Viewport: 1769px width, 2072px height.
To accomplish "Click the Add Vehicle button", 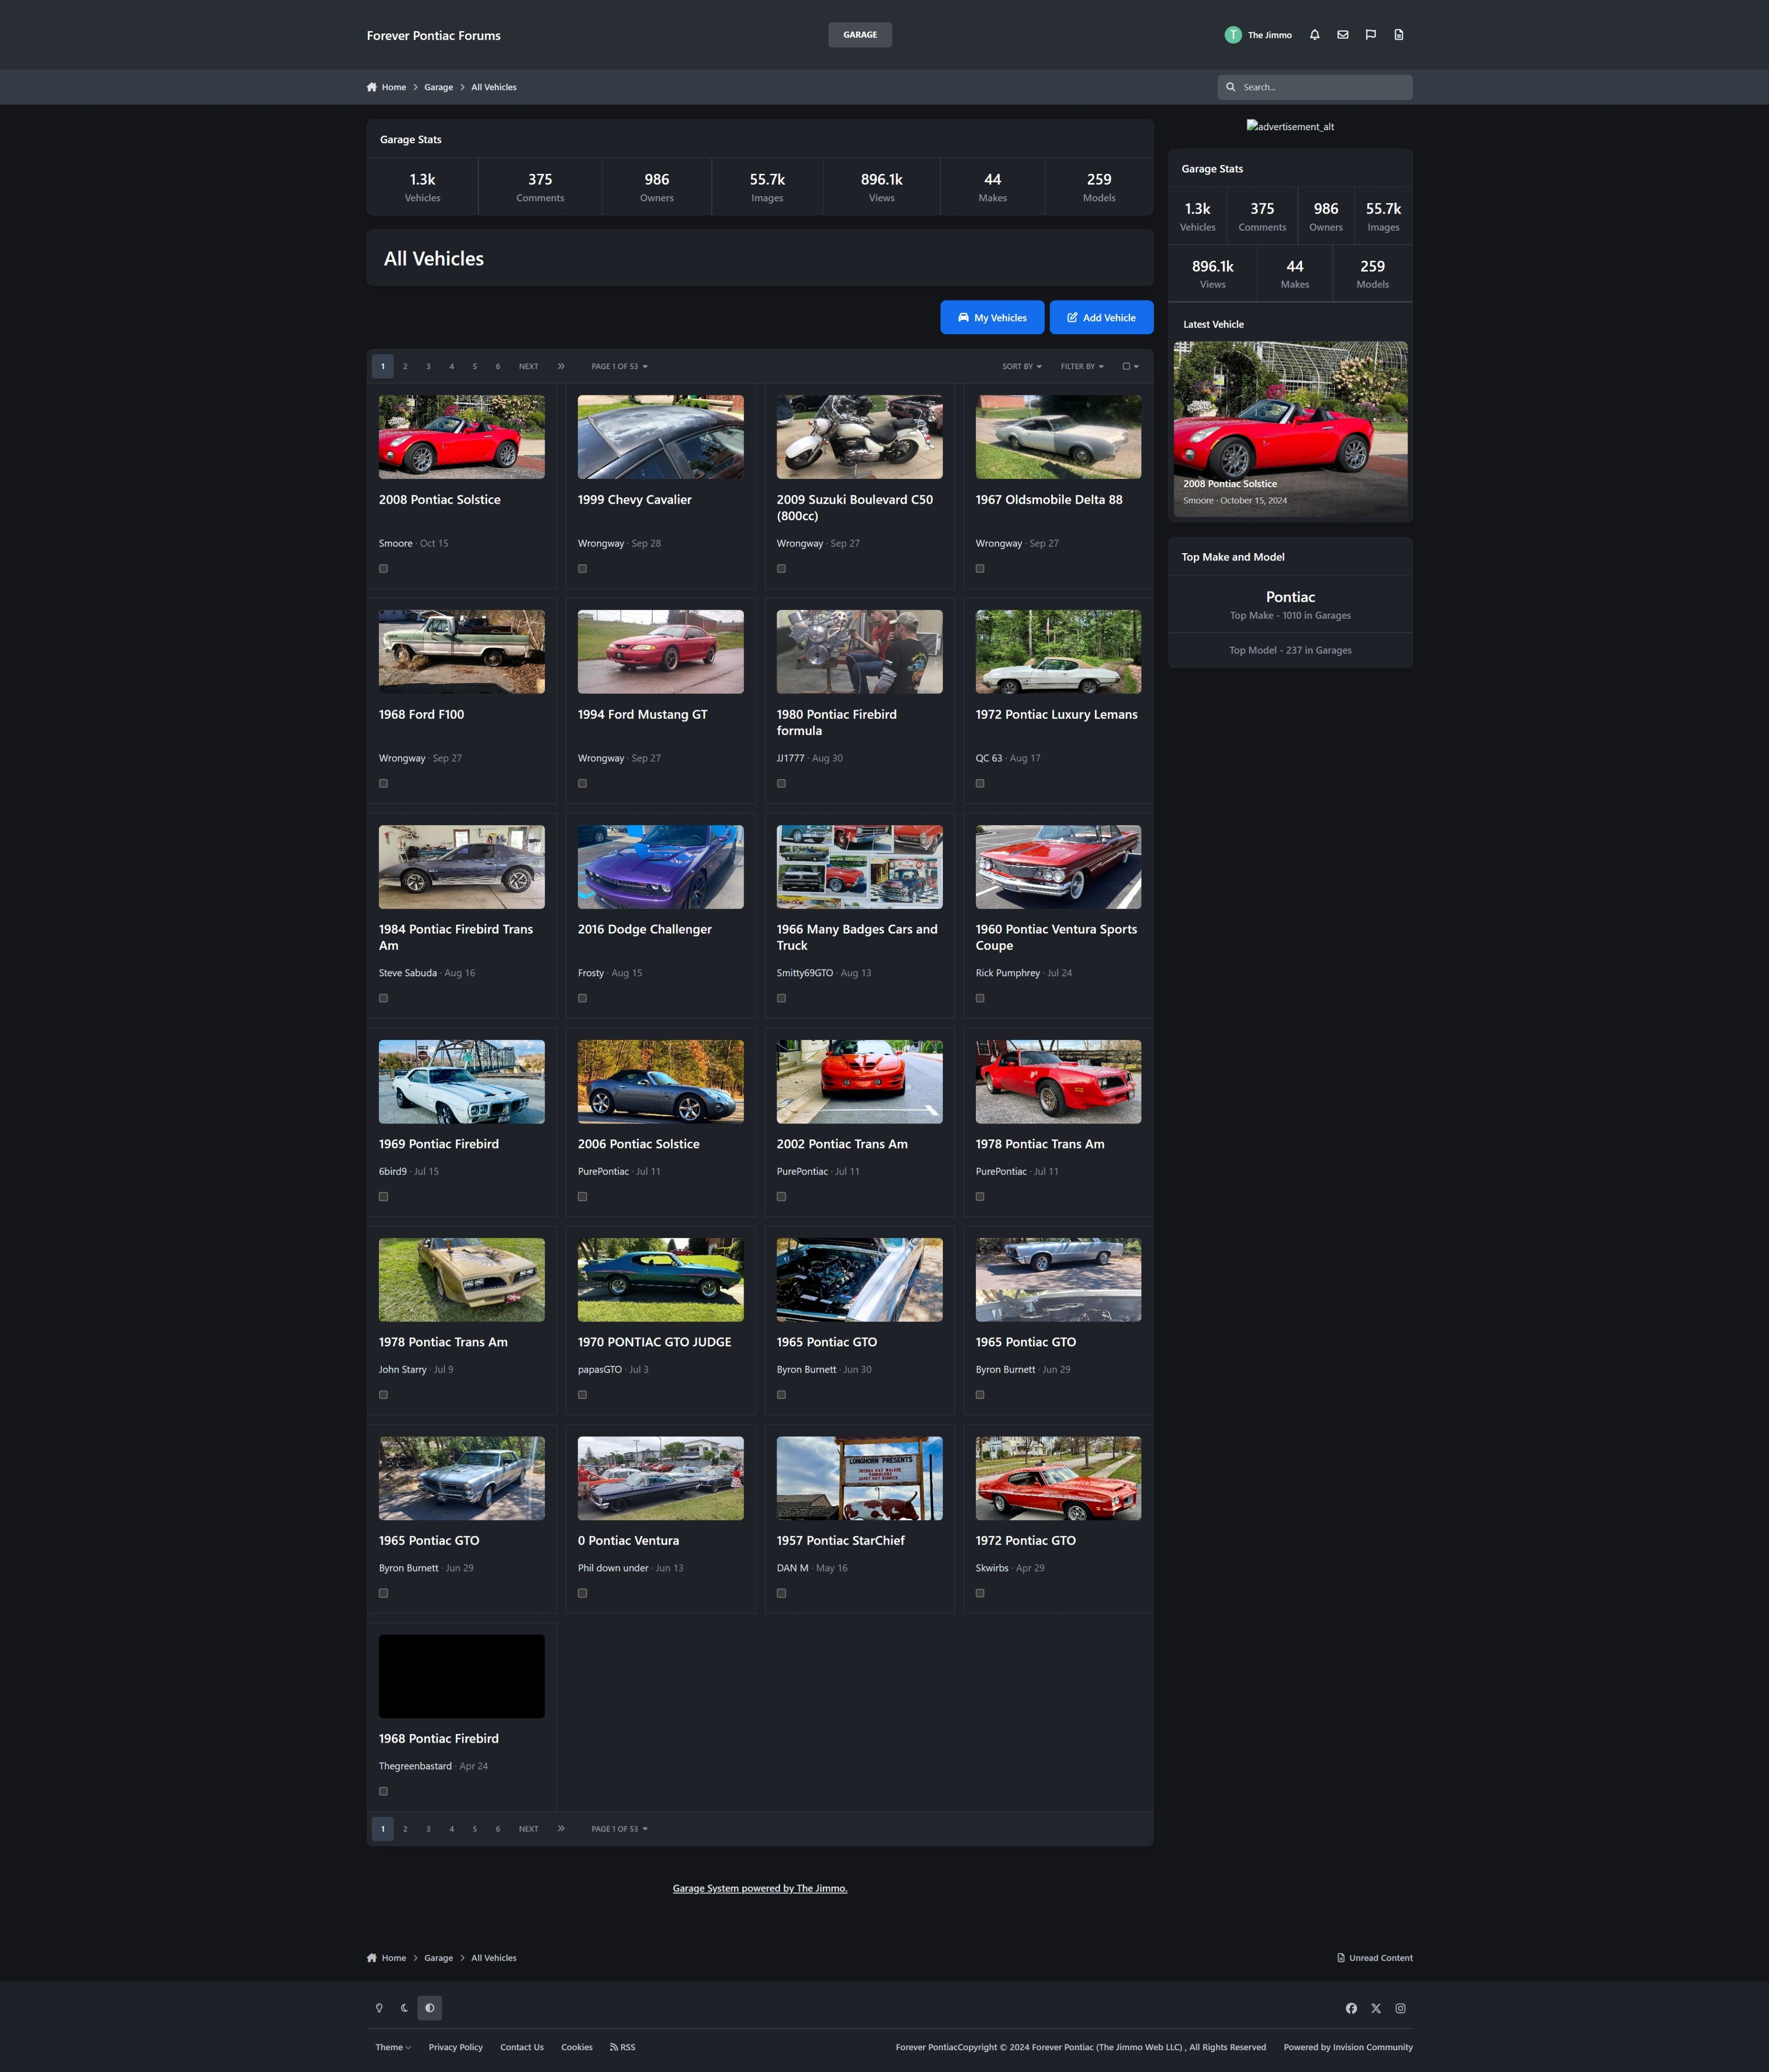I will (x=1101, y=317).
